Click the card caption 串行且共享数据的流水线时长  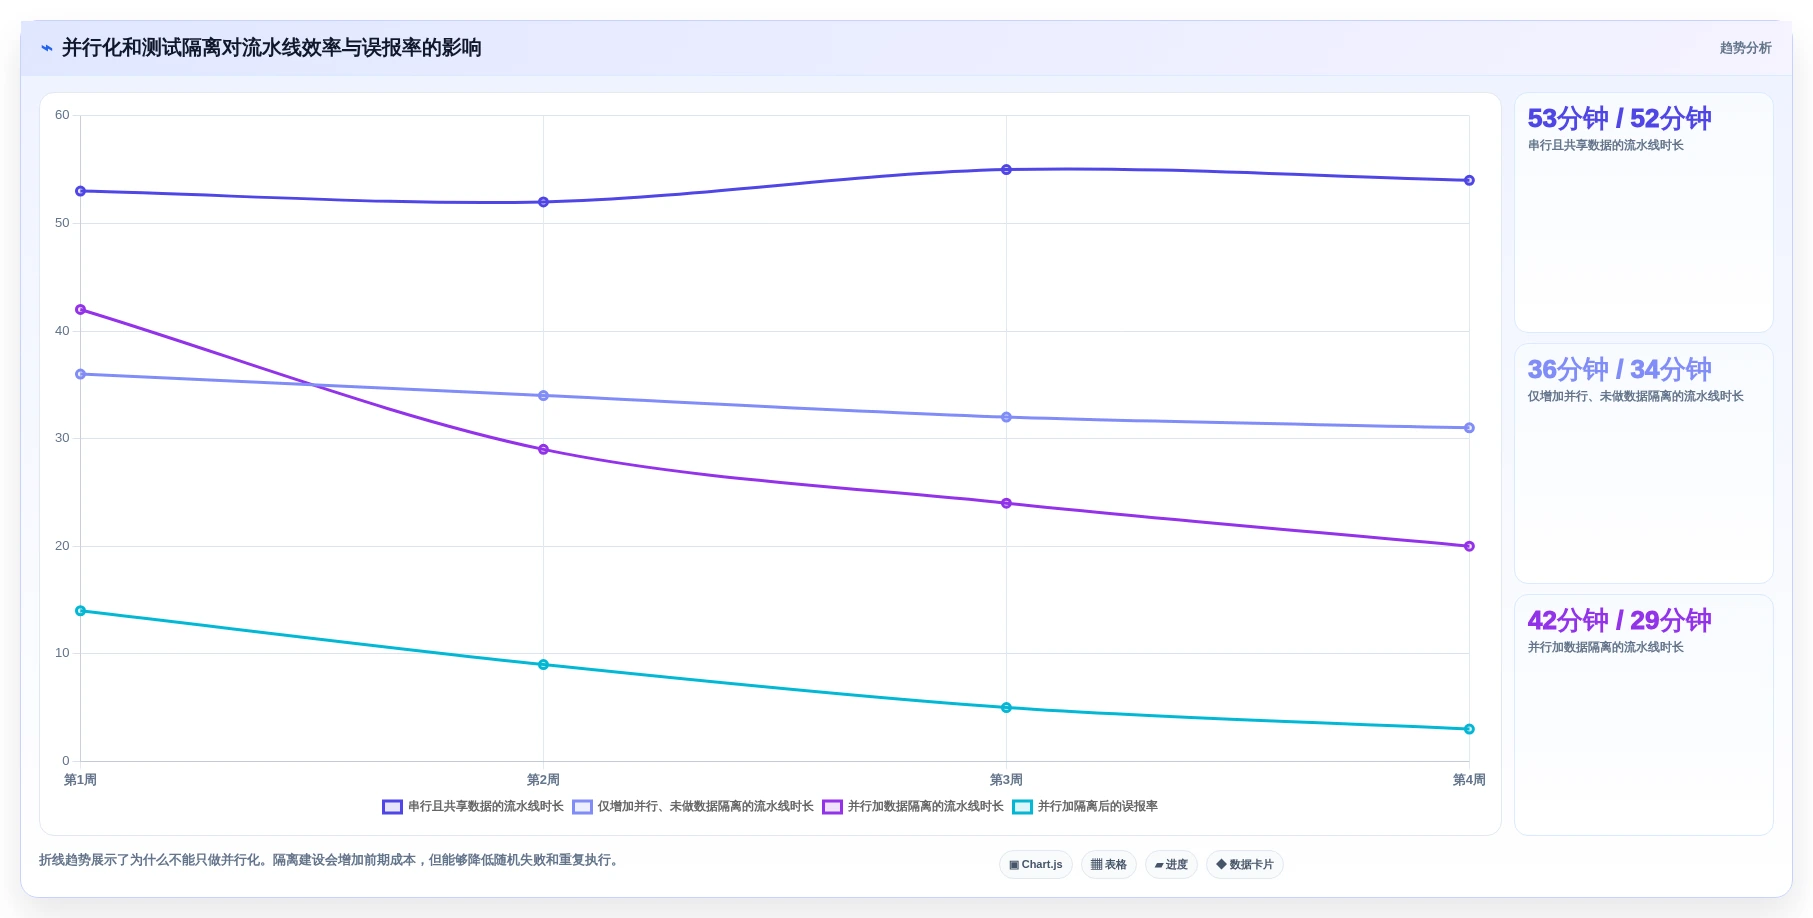tap(1605, 145)
